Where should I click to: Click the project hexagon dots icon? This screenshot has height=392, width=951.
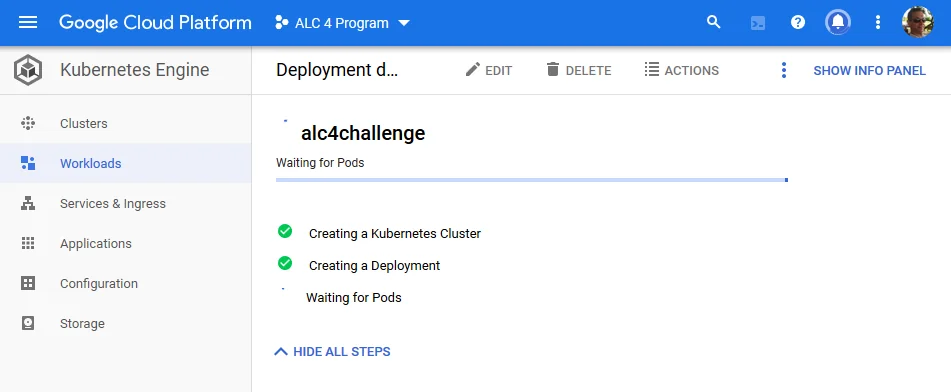(281, 23)
